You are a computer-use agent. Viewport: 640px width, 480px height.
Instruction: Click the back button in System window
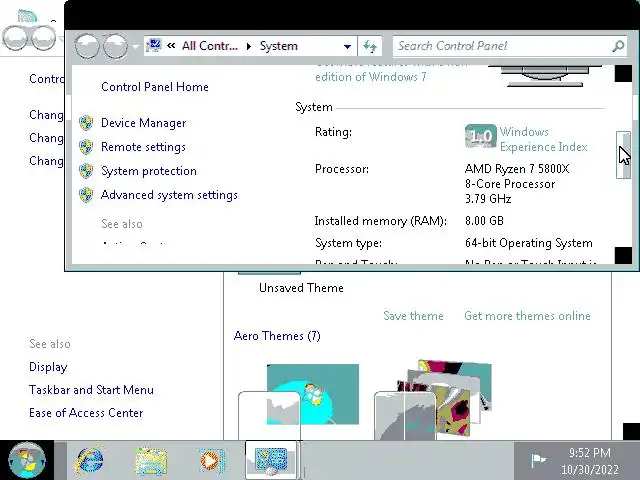87,46
